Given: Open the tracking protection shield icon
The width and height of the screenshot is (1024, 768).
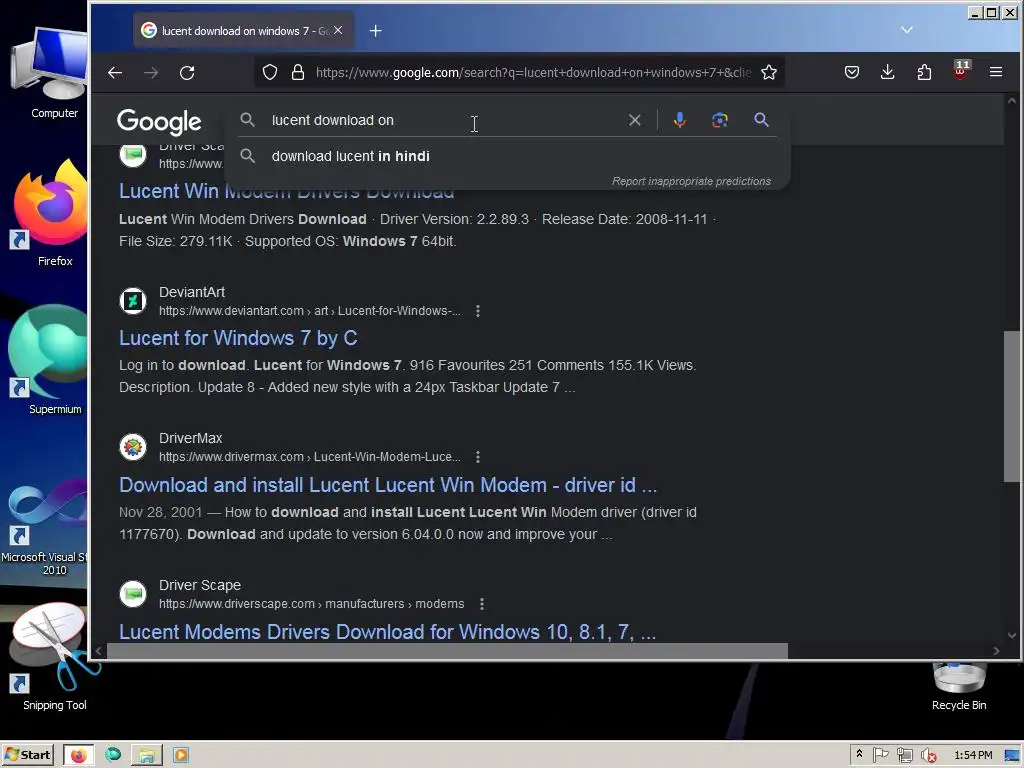Looking at the screenshot, I should (270, 72).
